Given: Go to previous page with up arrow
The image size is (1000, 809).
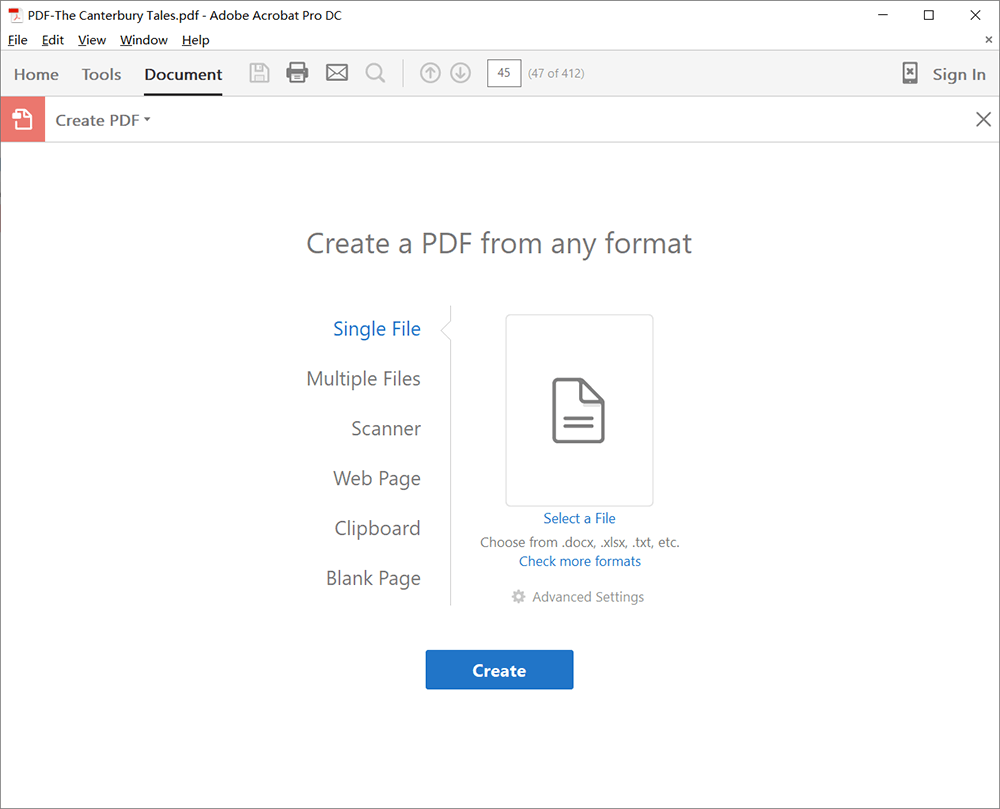Looking at the screenshot, I should [x=430, y=73].
